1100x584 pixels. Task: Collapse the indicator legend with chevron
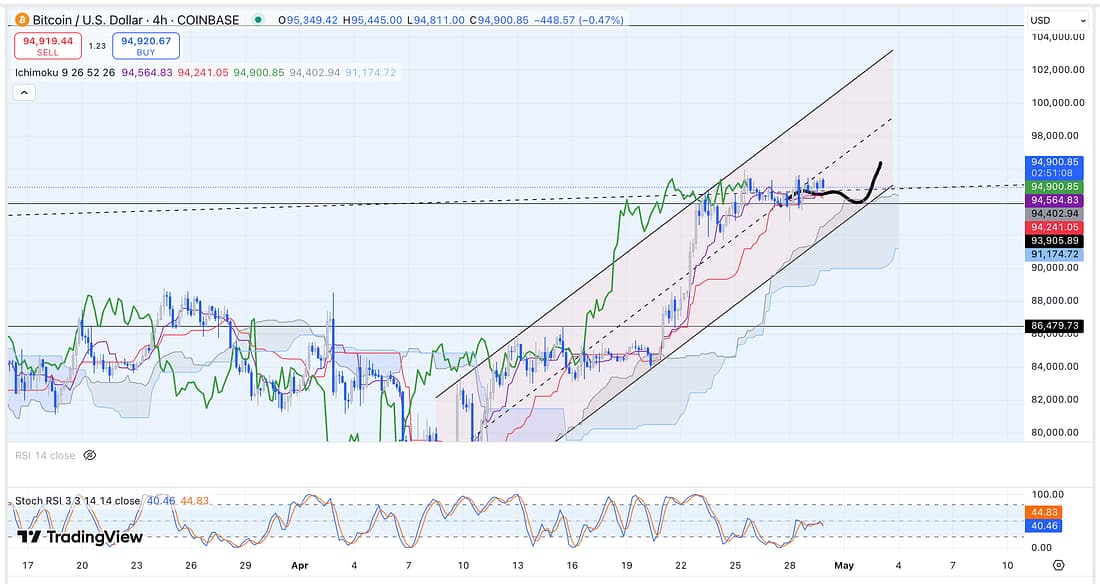coord(24,92)
